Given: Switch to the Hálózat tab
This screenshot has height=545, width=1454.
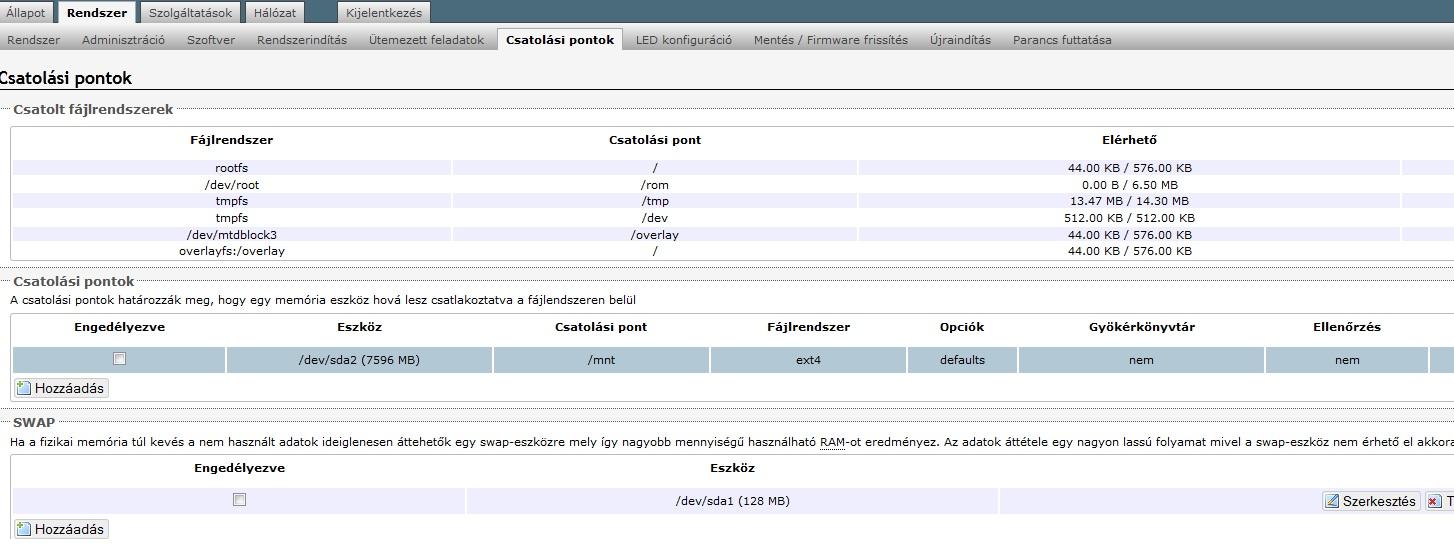Looking at the screenshot, I should (274, 13).
